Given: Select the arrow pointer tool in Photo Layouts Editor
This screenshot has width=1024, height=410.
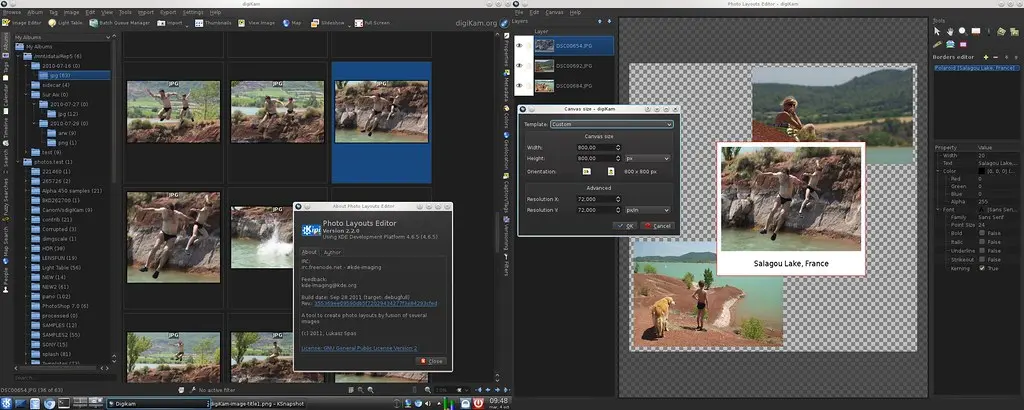Looking at the screenshot, I should [x=937, y=31].
